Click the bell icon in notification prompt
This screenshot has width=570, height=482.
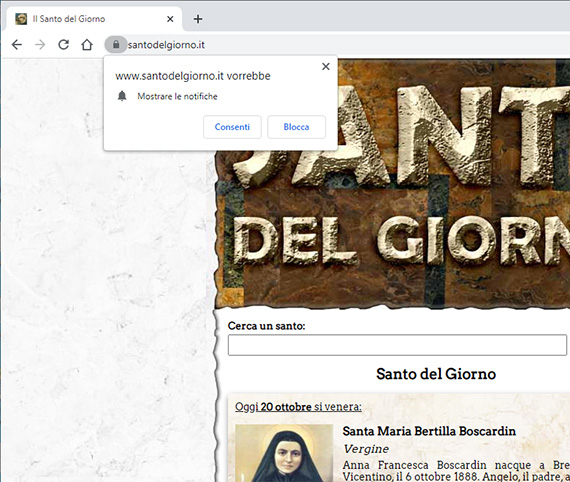click(122, 96)
